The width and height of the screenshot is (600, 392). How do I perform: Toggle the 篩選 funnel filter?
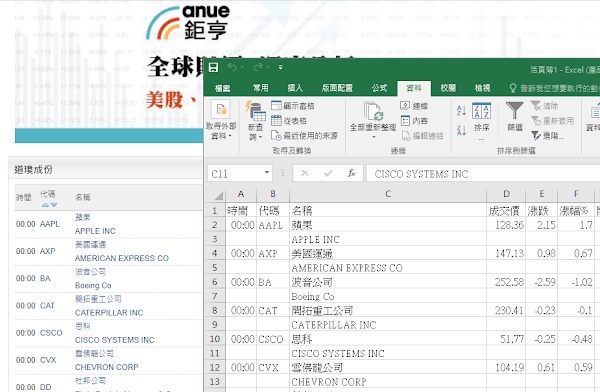pos(515,117)
